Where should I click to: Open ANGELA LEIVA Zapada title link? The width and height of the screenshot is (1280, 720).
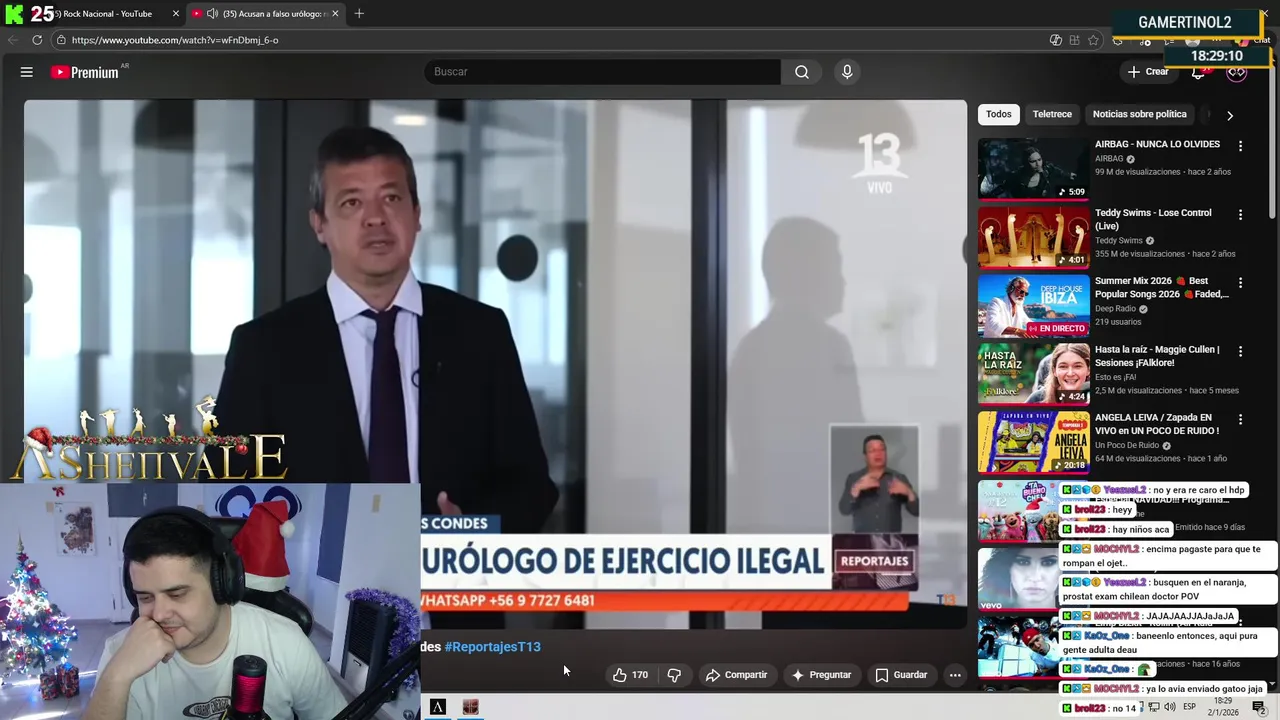click(1157, 424)
